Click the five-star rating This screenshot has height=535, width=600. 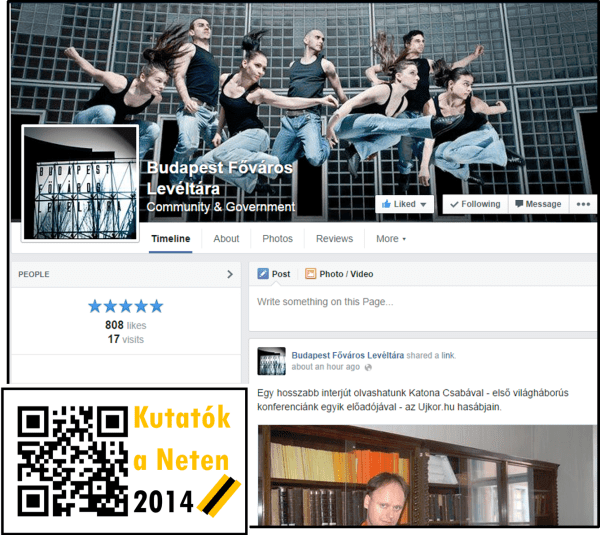click(125, 306)
